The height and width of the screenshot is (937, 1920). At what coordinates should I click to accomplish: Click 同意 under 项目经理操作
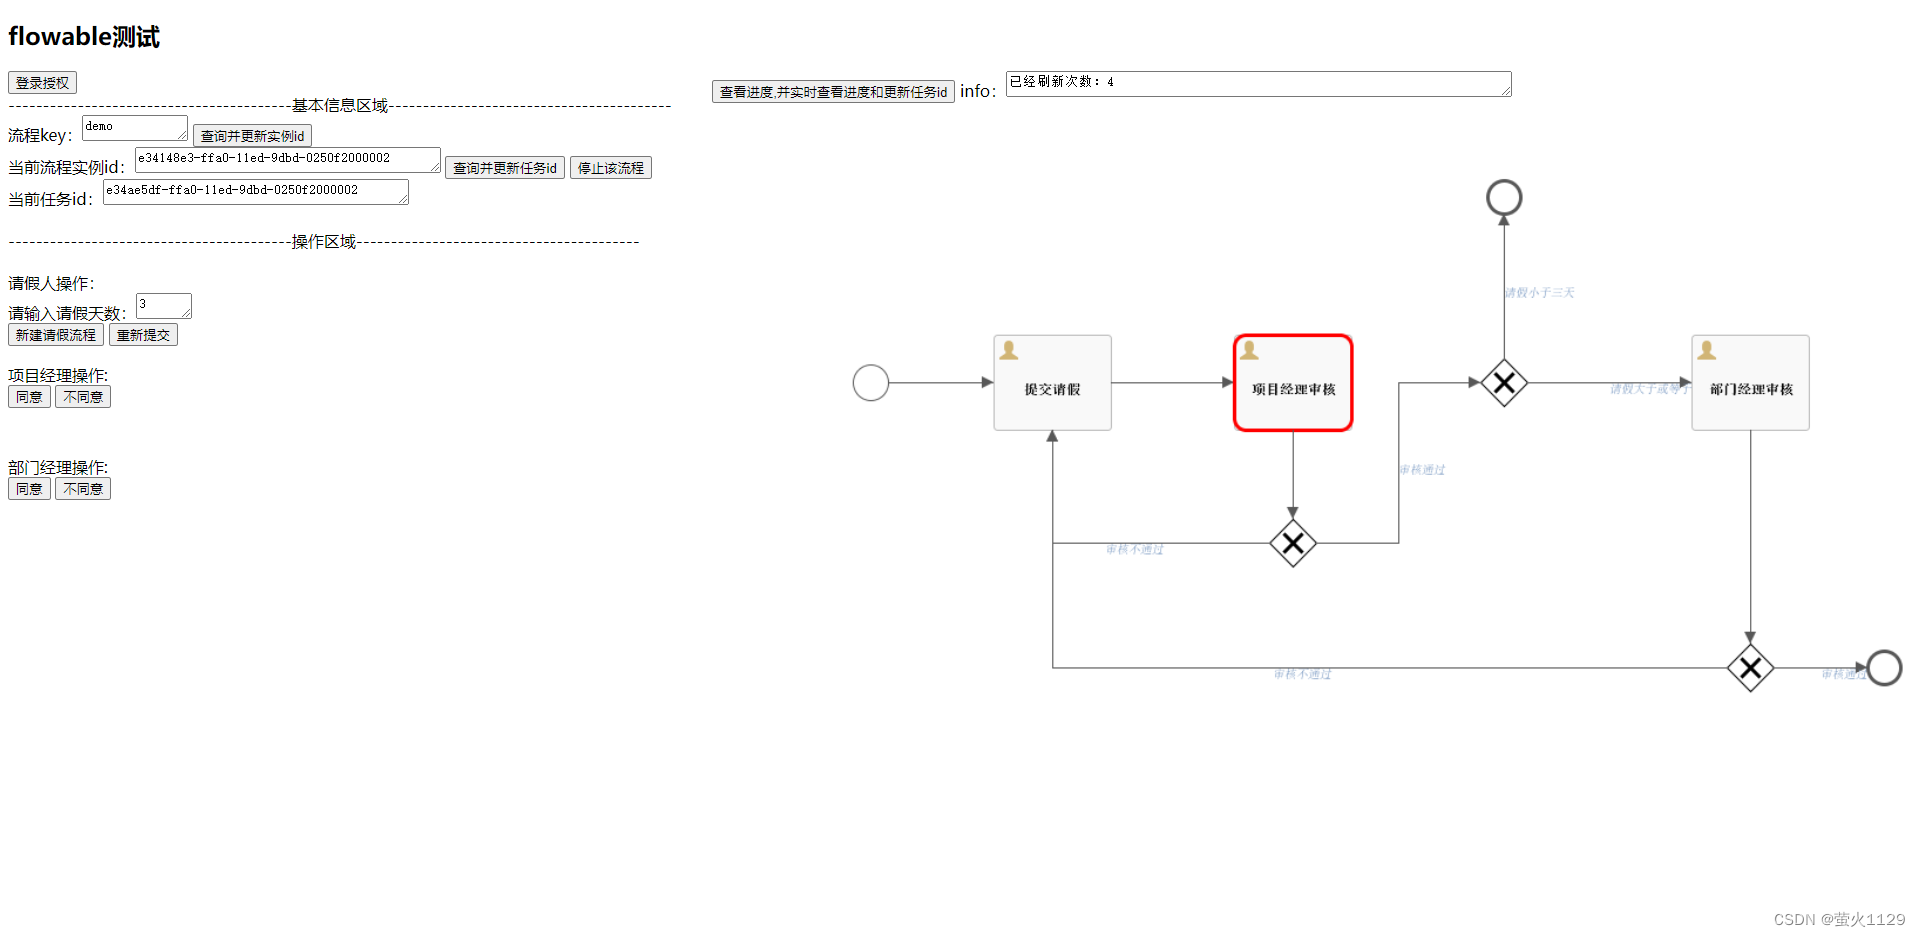tap(29, 396)
